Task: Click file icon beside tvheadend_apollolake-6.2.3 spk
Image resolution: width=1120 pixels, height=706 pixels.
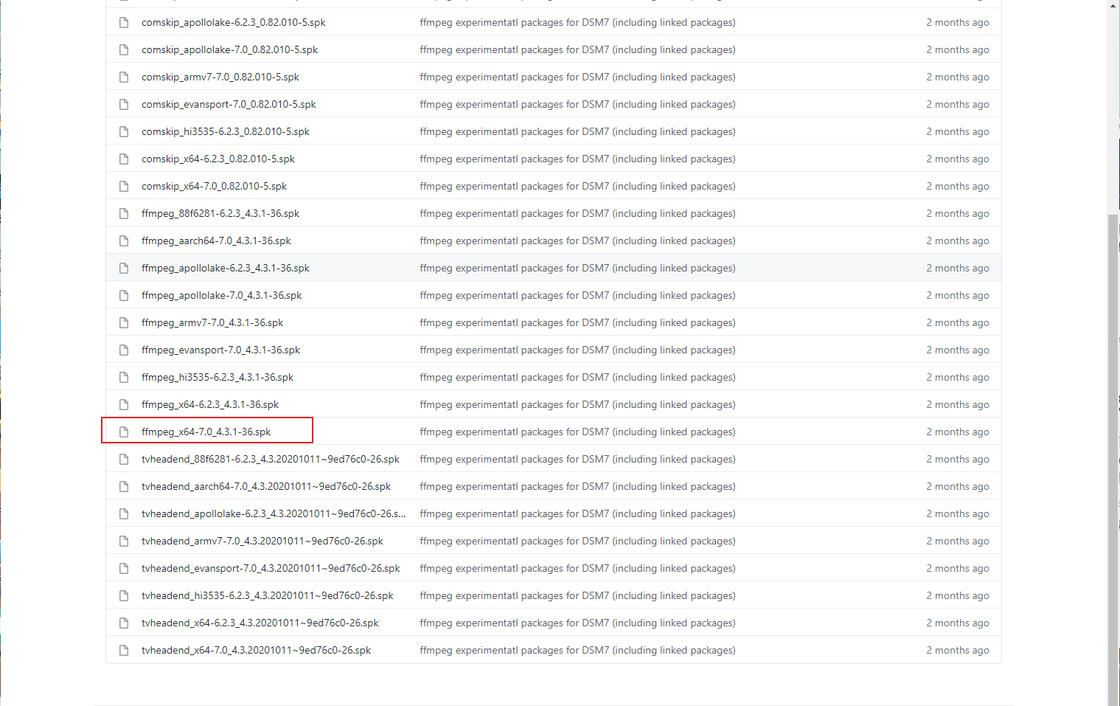Action: tap(124, 514)
